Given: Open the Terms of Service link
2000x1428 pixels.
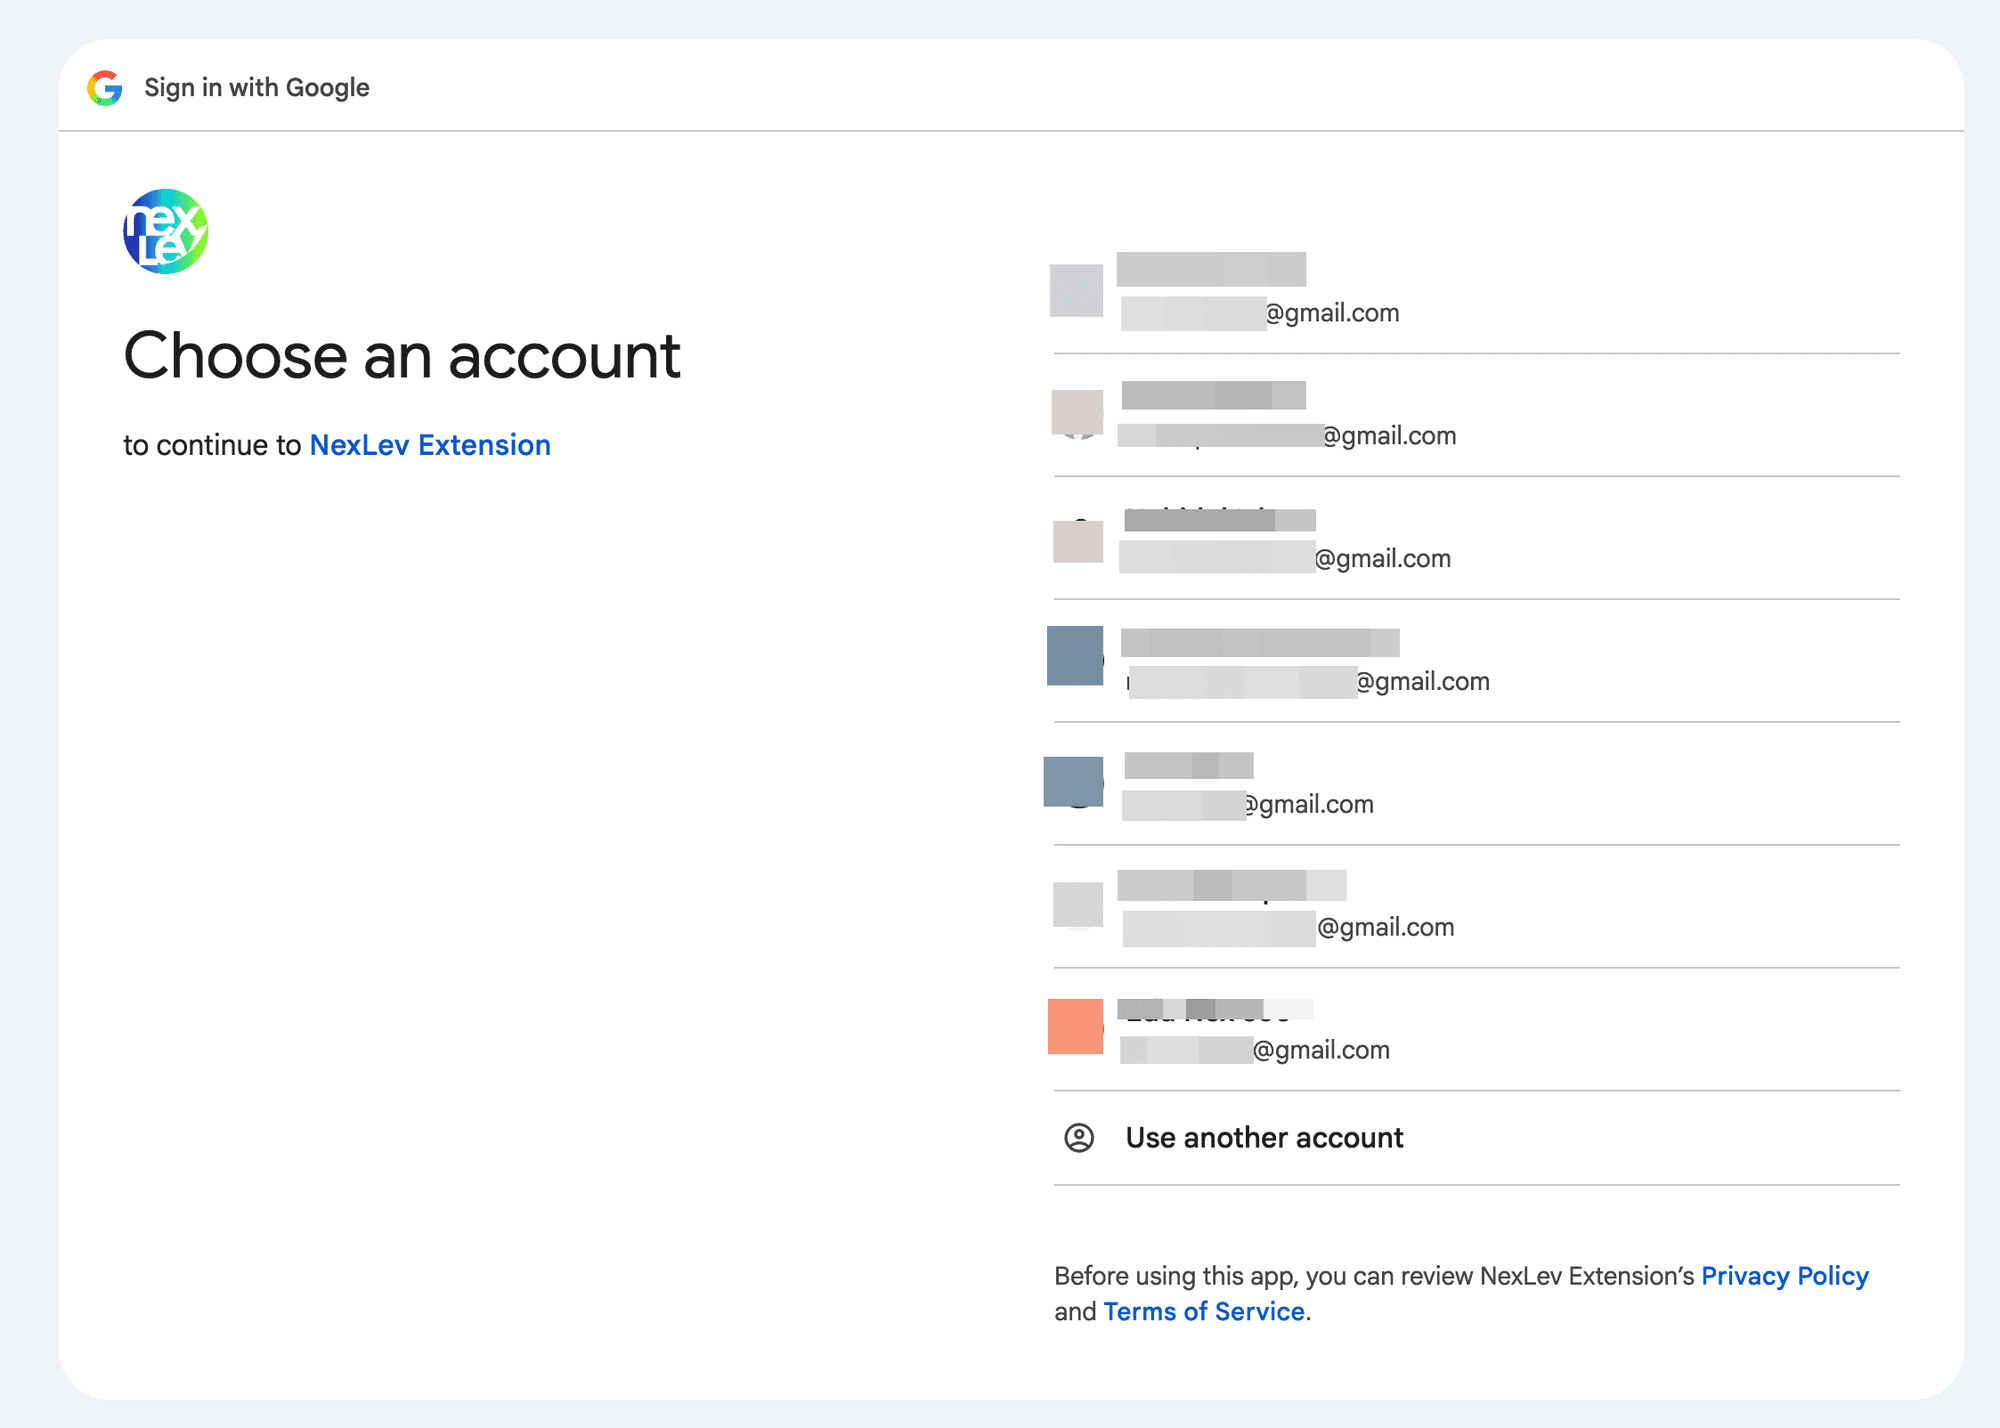Looking at the screenshot, I should [x=1204, y=1311].
